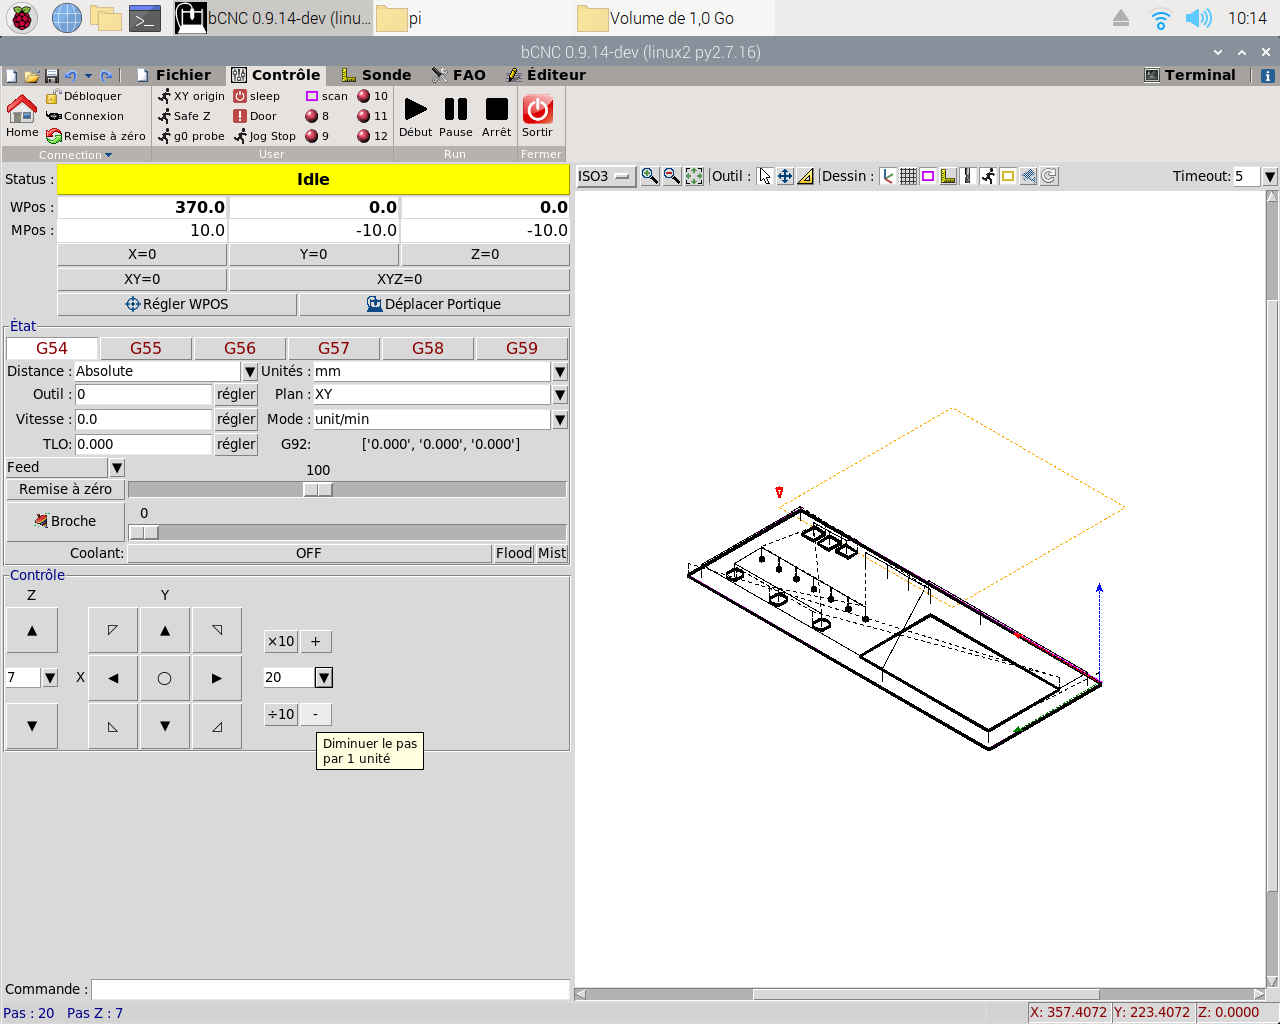Select the pan move tool

(785, 176)
